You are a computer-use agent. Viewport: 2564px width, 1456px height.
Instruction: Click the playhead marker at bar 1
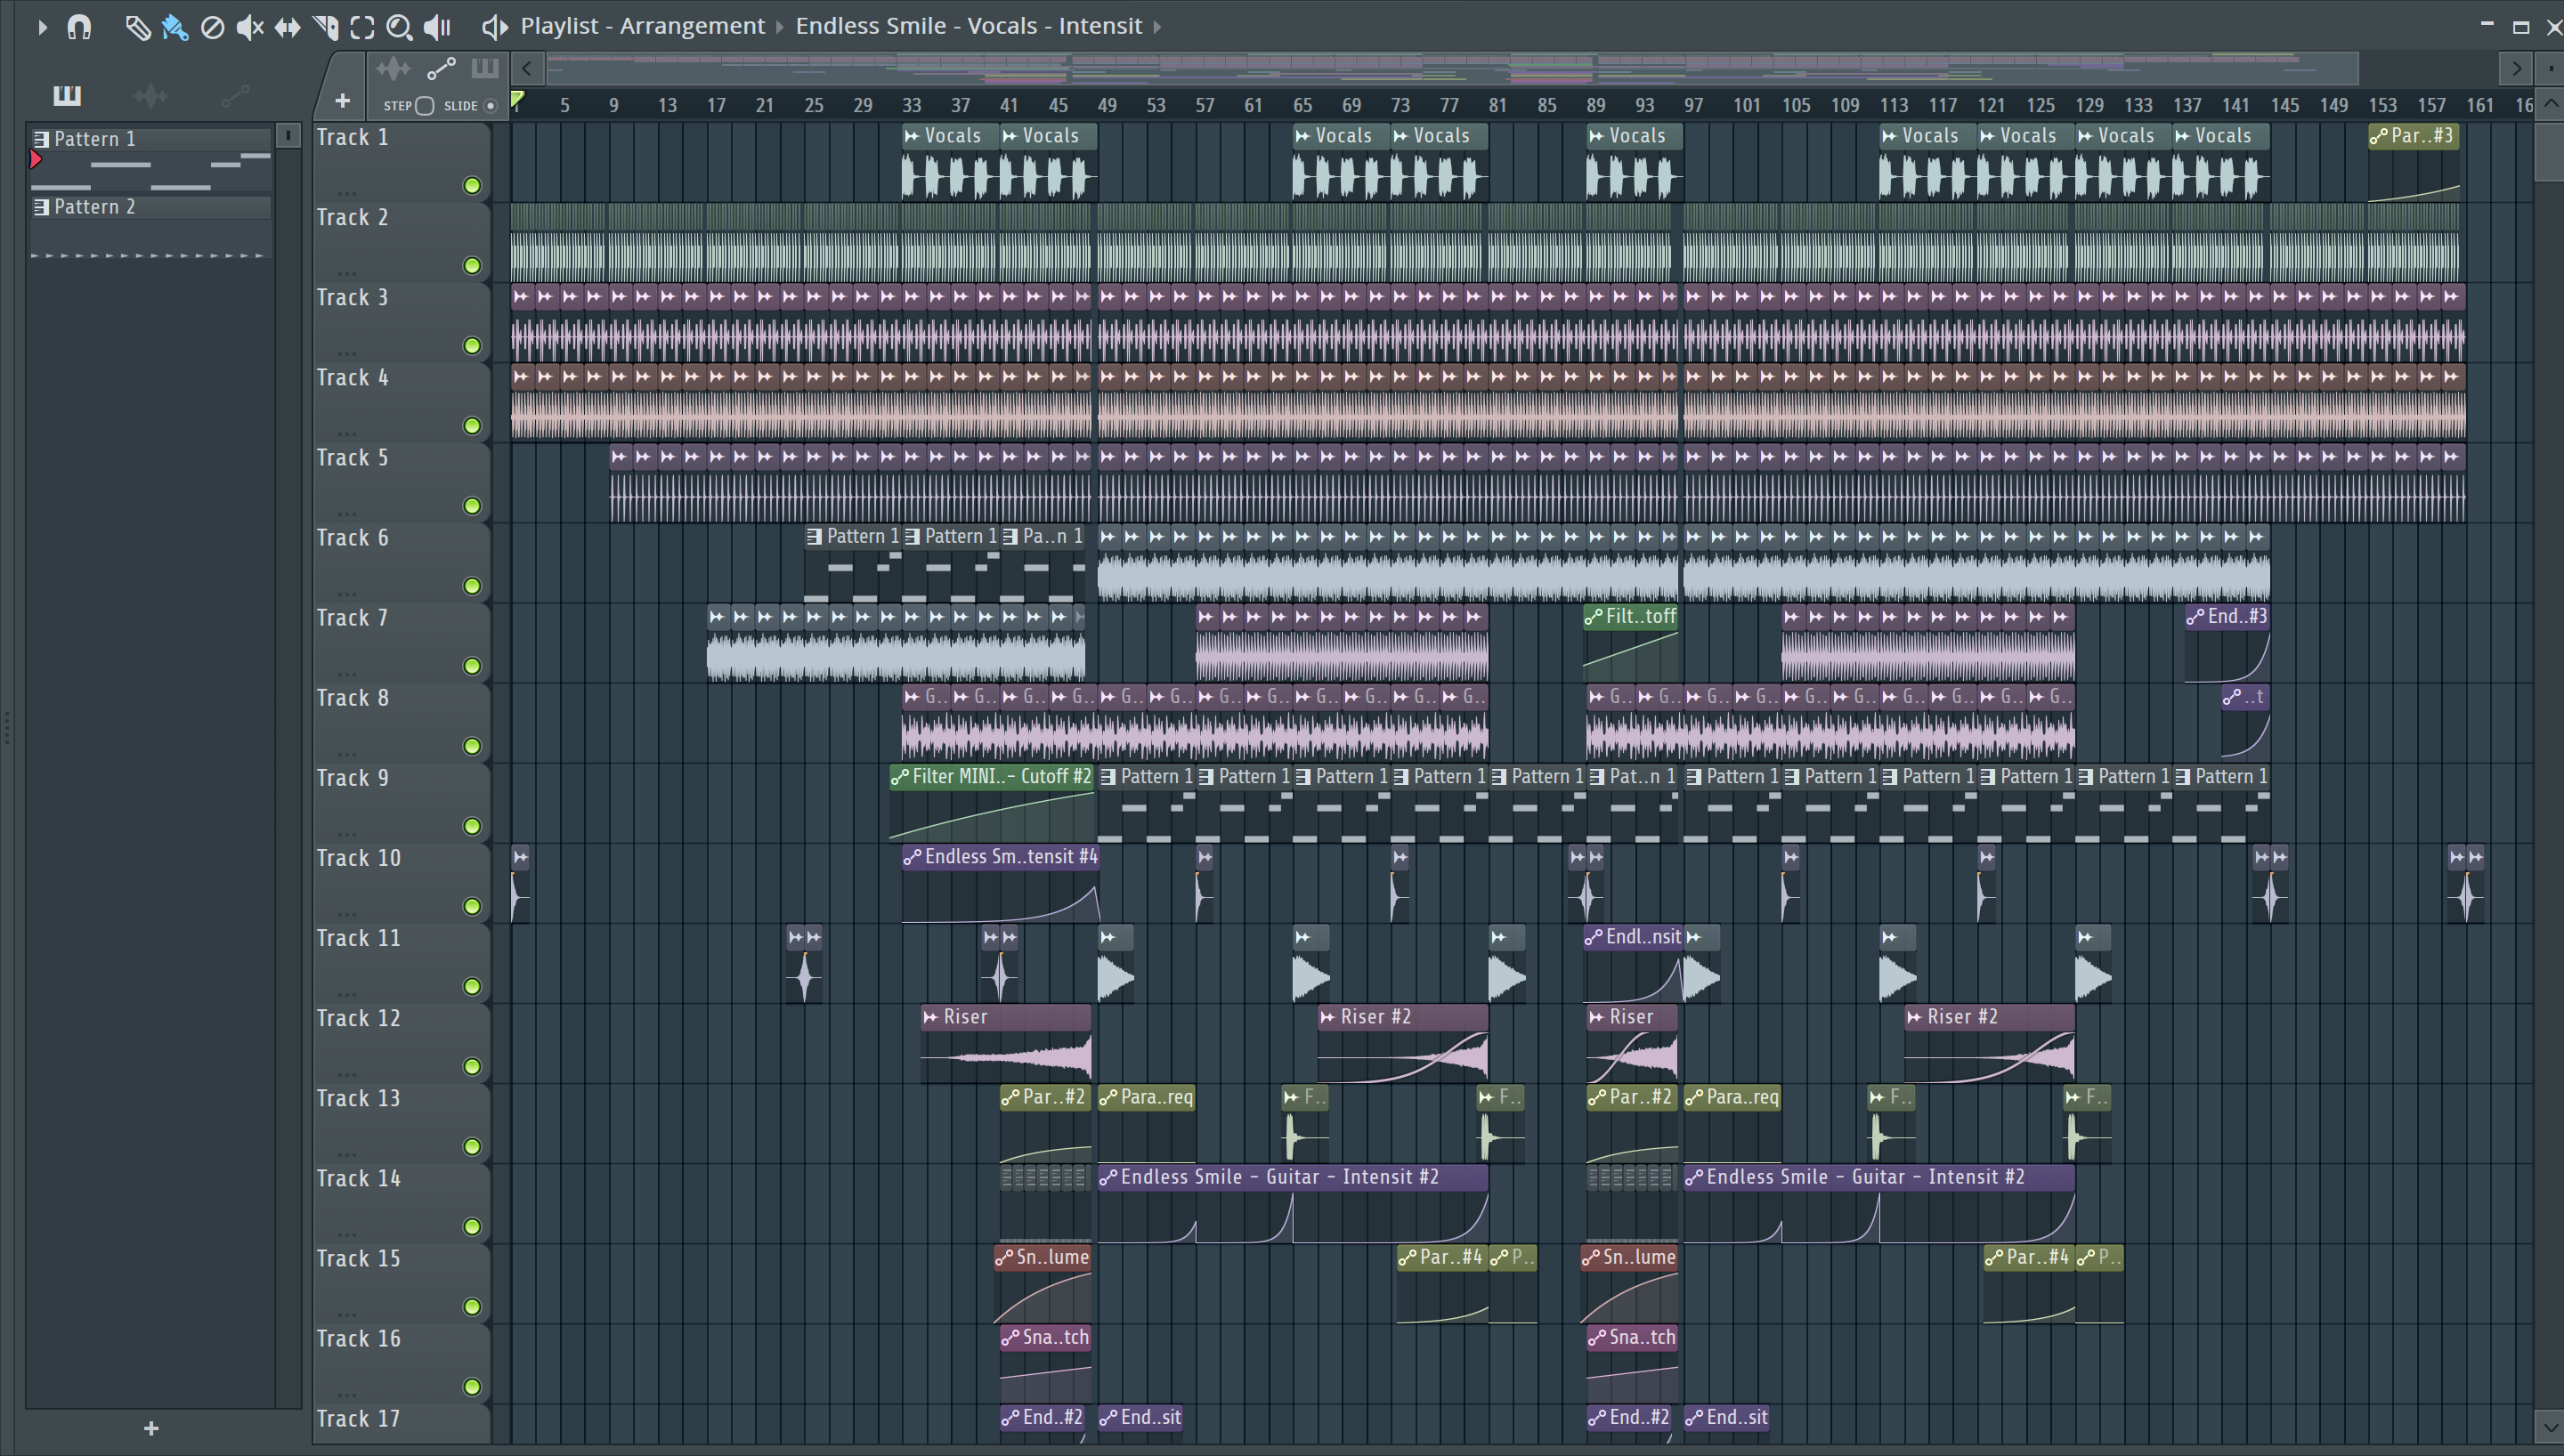coord(518,100)
